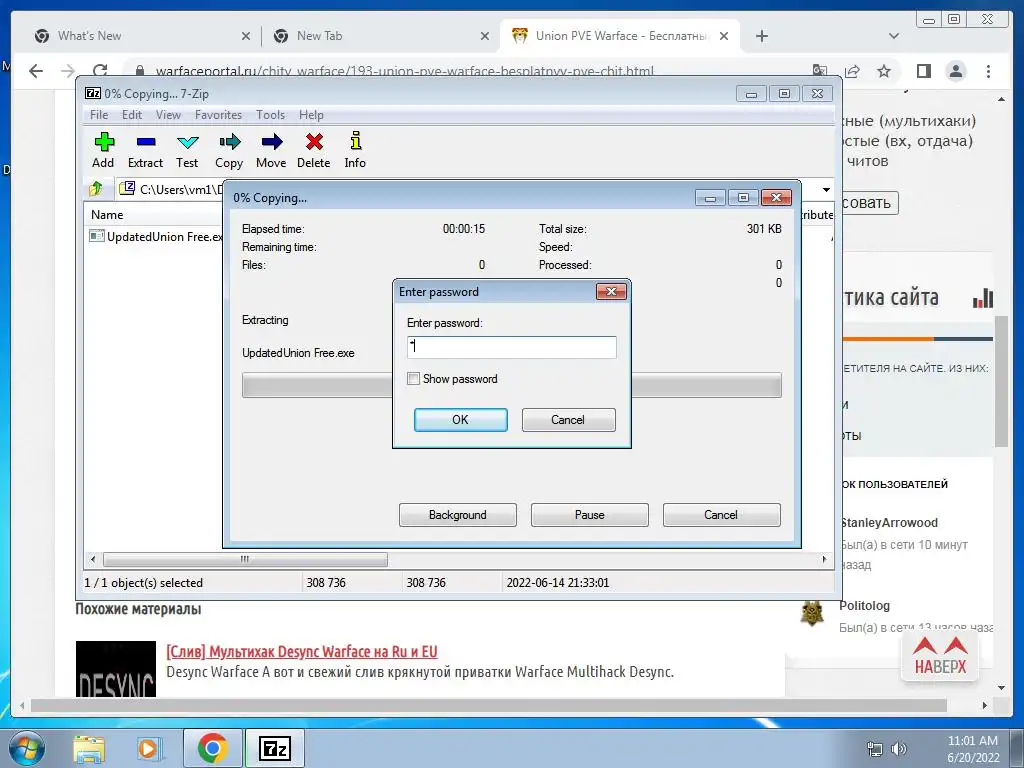Click the translate icon in the address bar

tap(820, 71)
